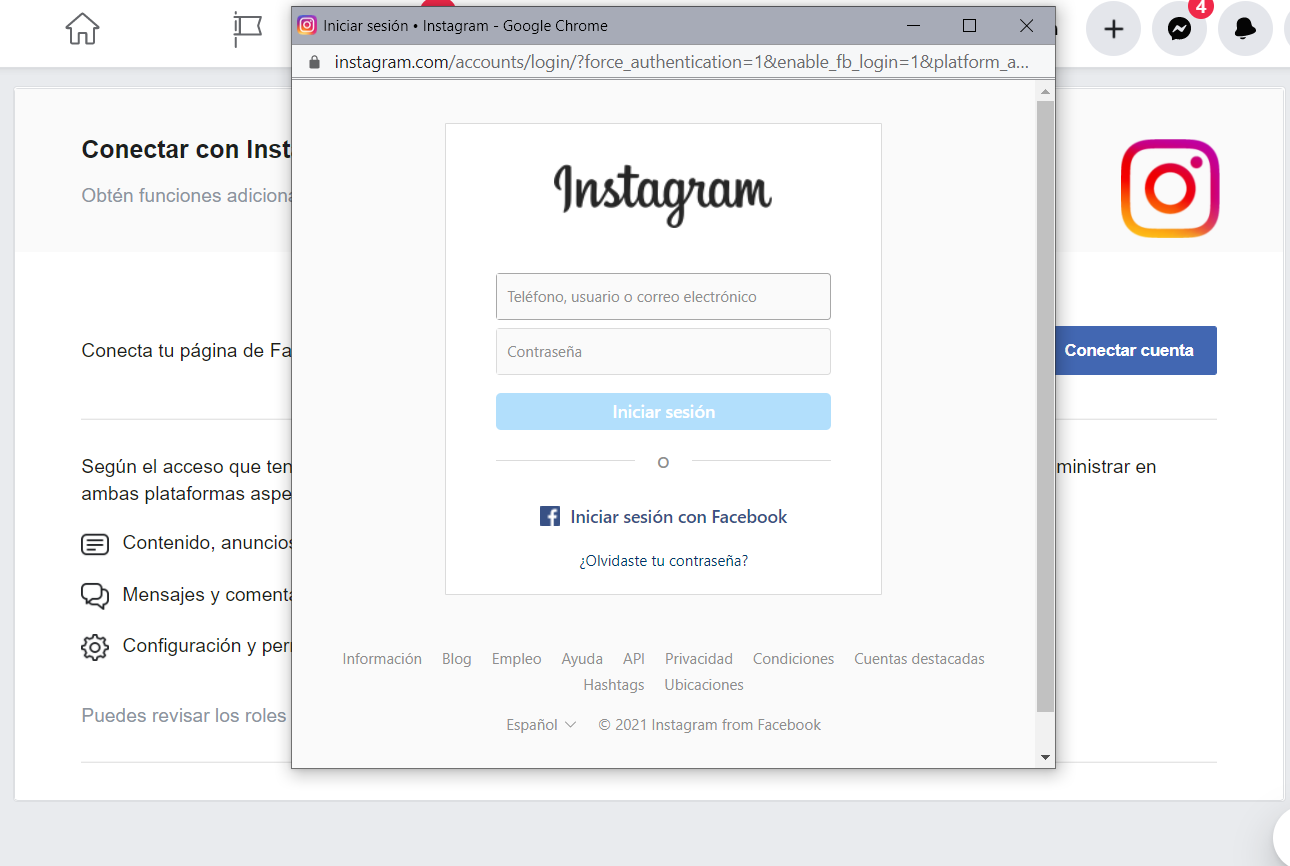The height and width of the screenshot is (866, 1290).
Task: Close the Instagram login popup window
Action: (x=1026, y=26)
